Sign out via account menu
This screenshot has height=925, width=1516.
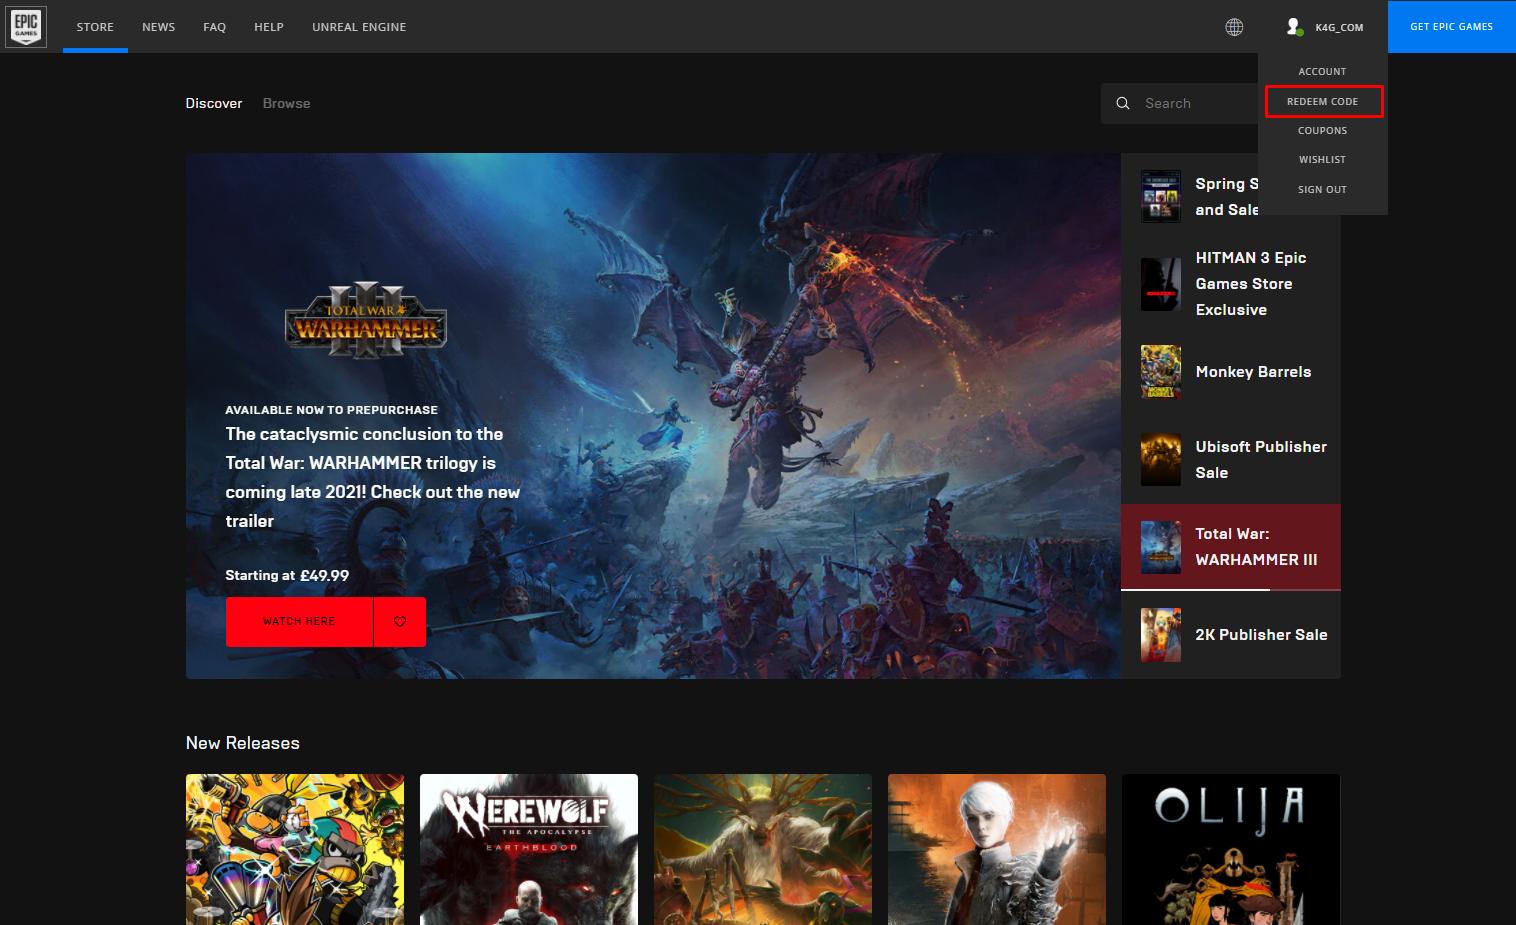coord(1323,189)
